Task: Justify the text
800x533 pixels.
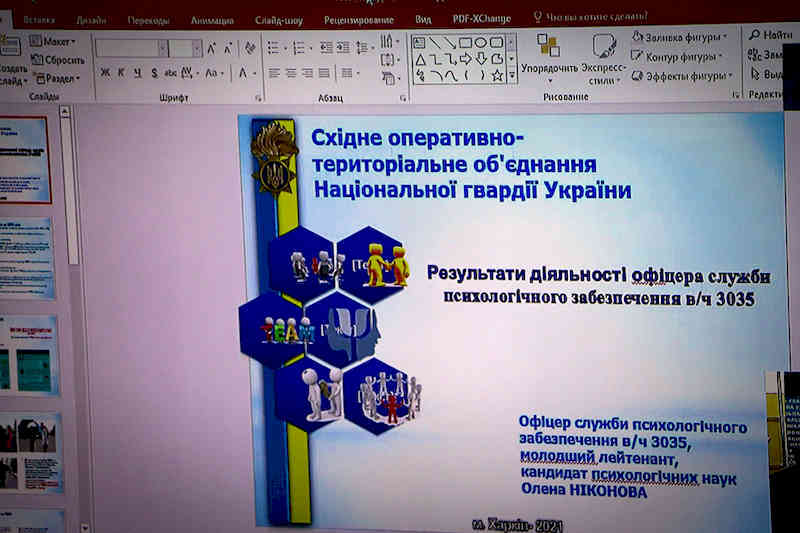Action: click(x=324, y=74)
